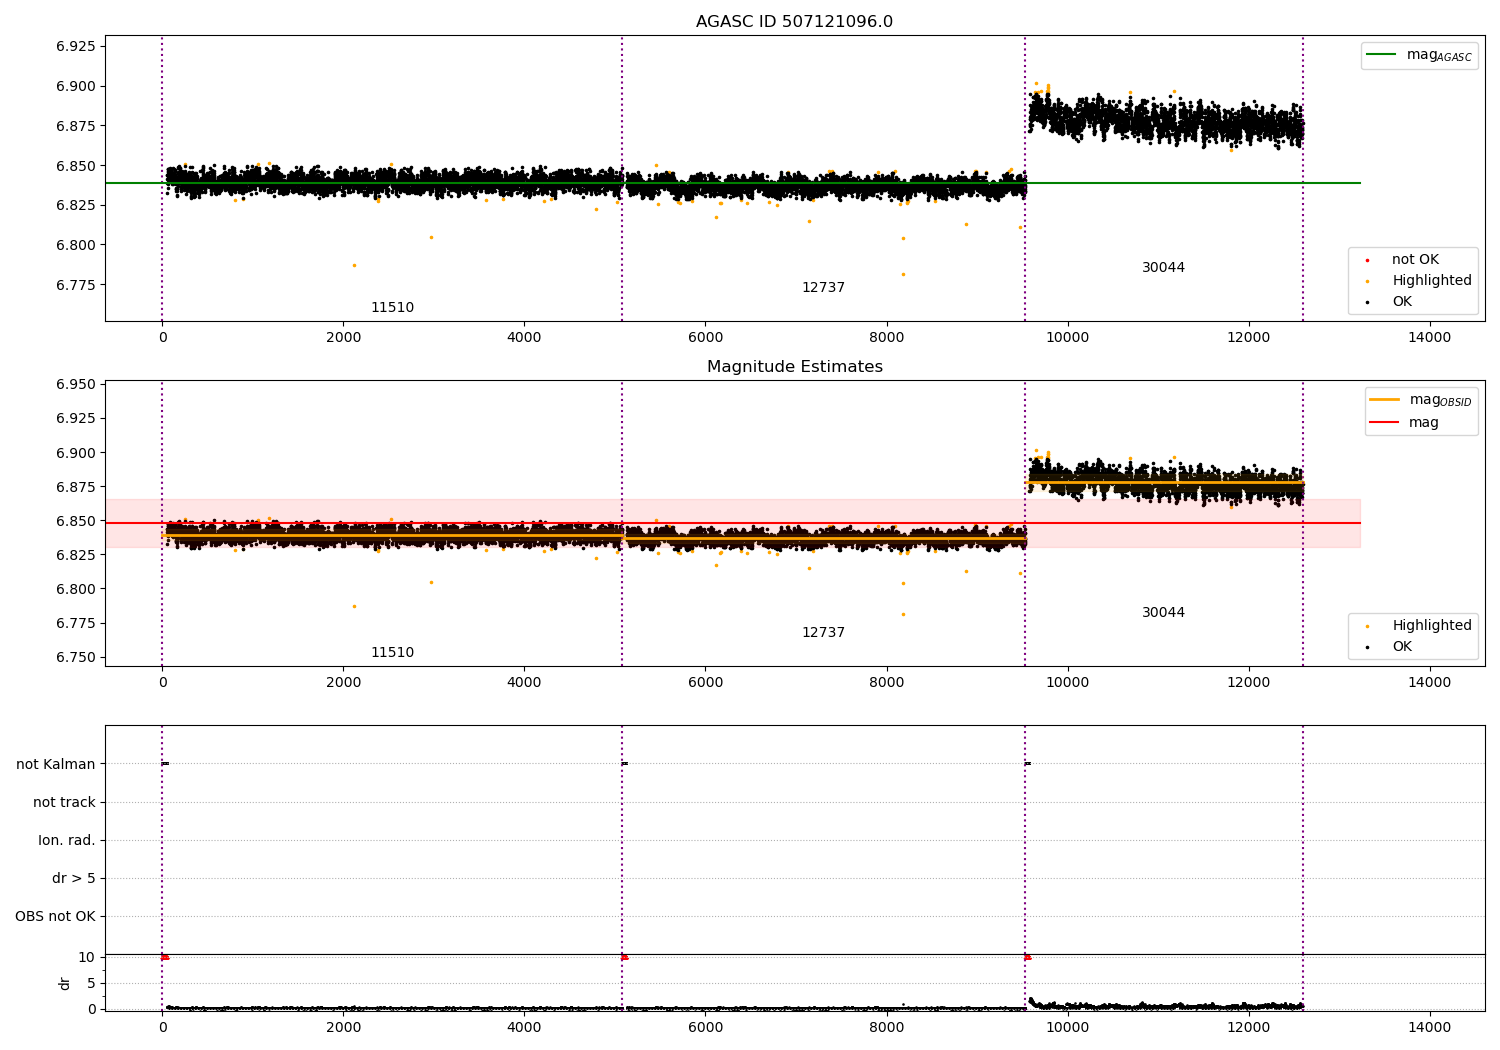1500x1050 pixels.
Task: Click obsid label 30044 in top plot
Action: pyautogui.click(x=1163, y=268)
